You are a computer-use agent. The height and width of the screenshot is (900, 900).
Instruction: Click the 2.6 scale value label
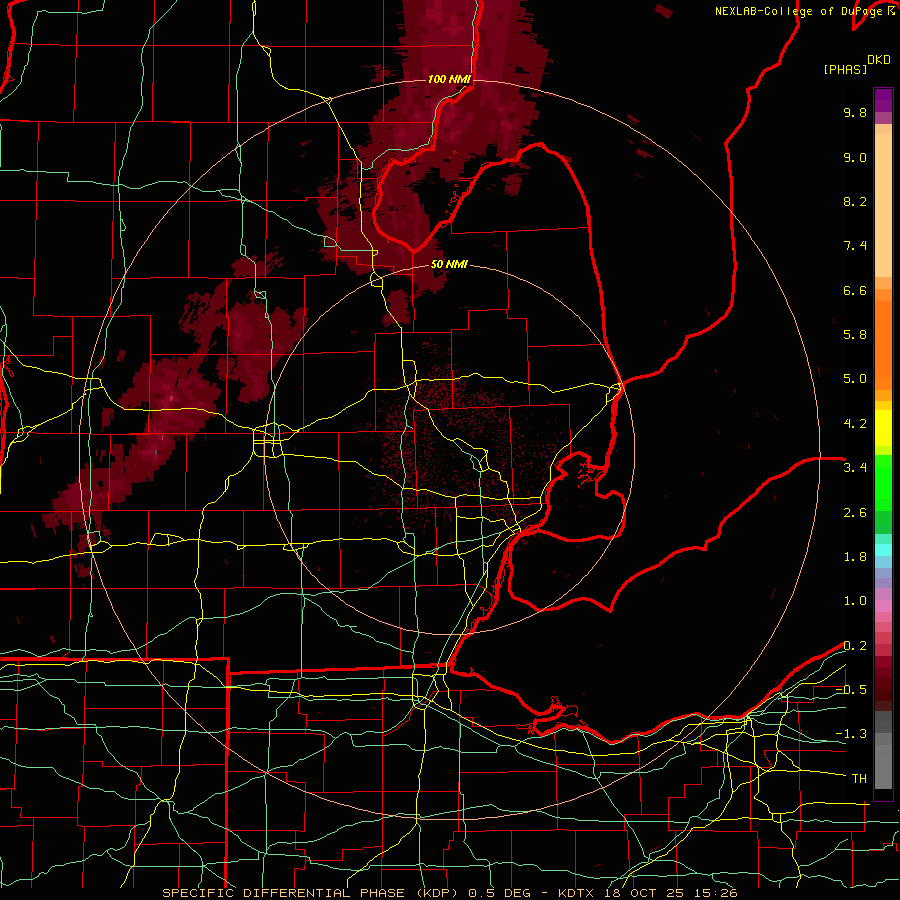pos(855,513)
